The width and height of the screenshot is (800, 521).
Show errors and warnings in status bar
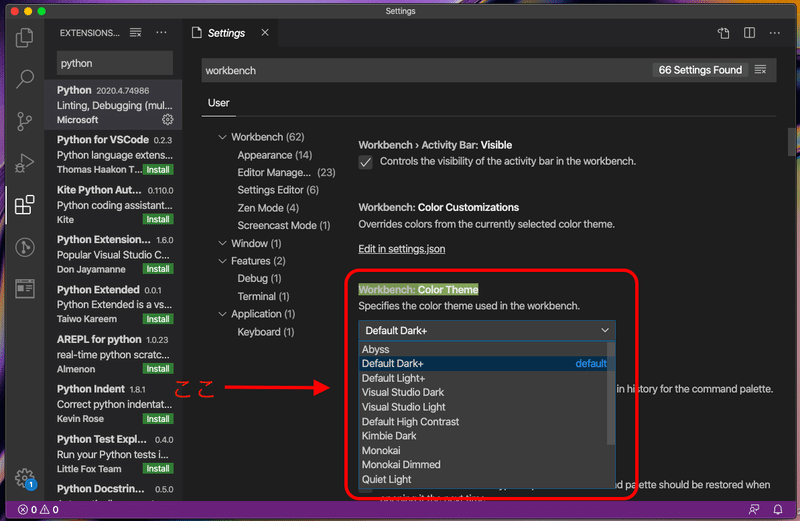(38, 509)
